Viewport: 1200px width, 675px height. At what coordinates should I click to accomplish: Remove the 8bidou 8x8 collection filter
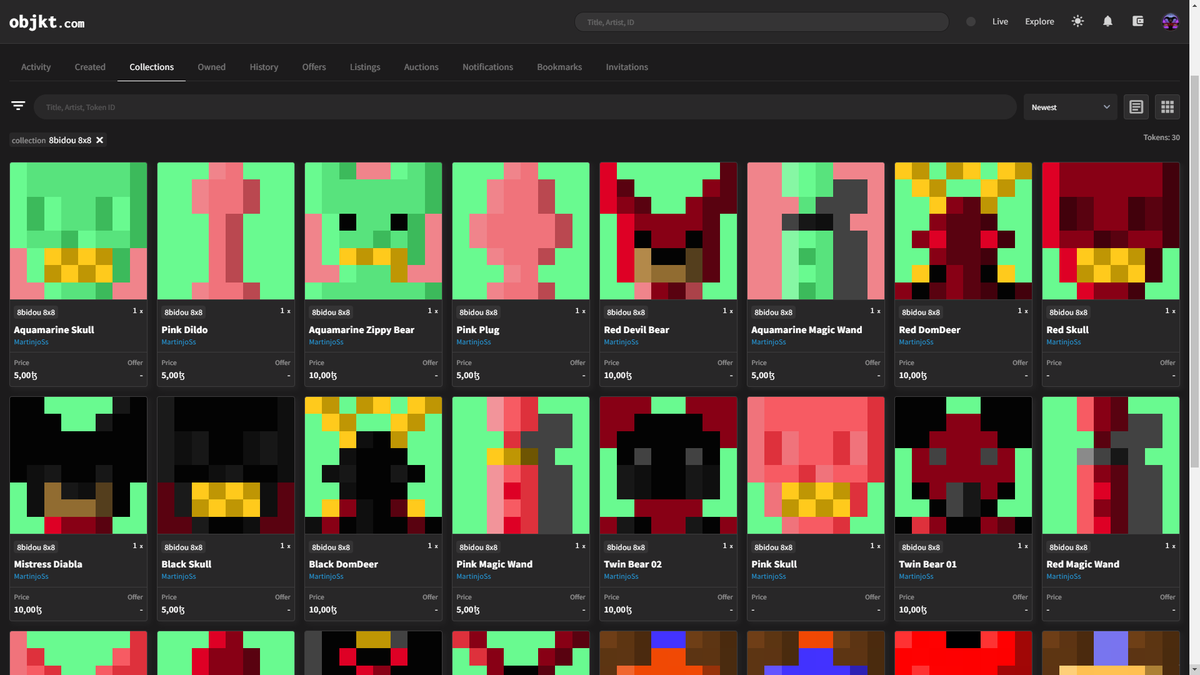(x=100, y=140)
